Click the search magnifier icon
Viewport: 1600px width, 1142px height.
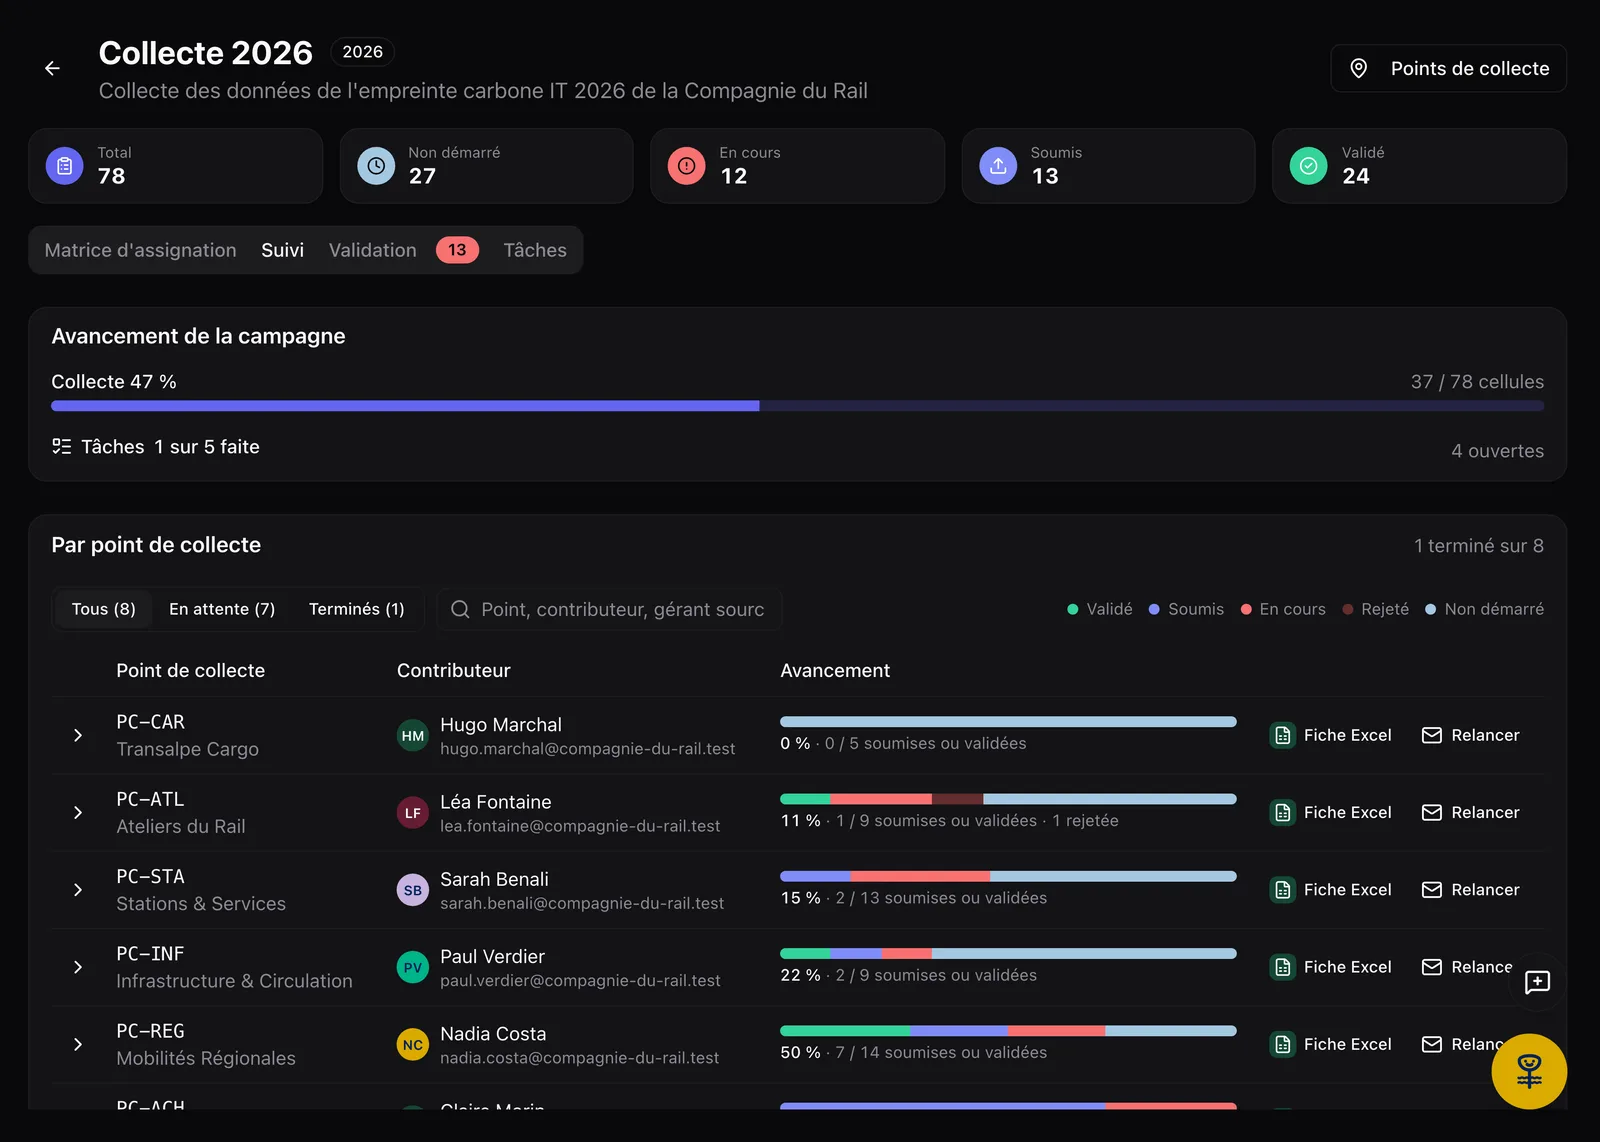pyautogui.click(x=460, y=609)
